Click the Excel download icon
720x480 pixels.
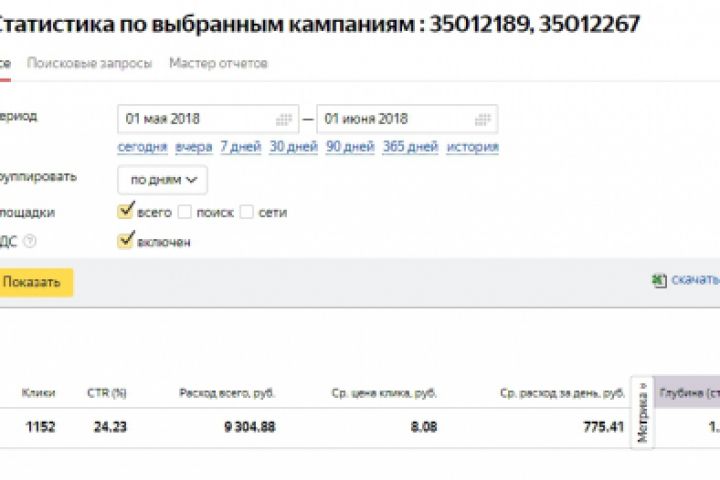click(x=659, y=281)
